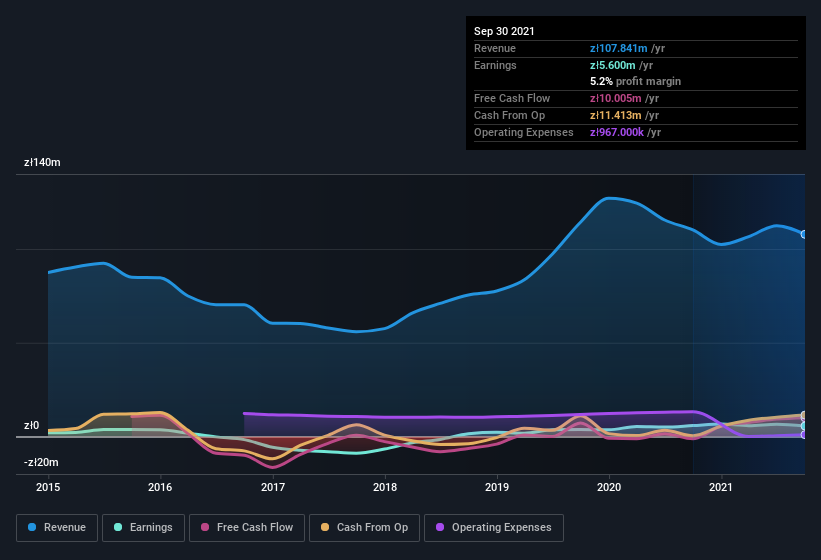Screen dimensions: 821x560
Task: Click the teal Earnings endpoint marker
Action: point(804,426)
